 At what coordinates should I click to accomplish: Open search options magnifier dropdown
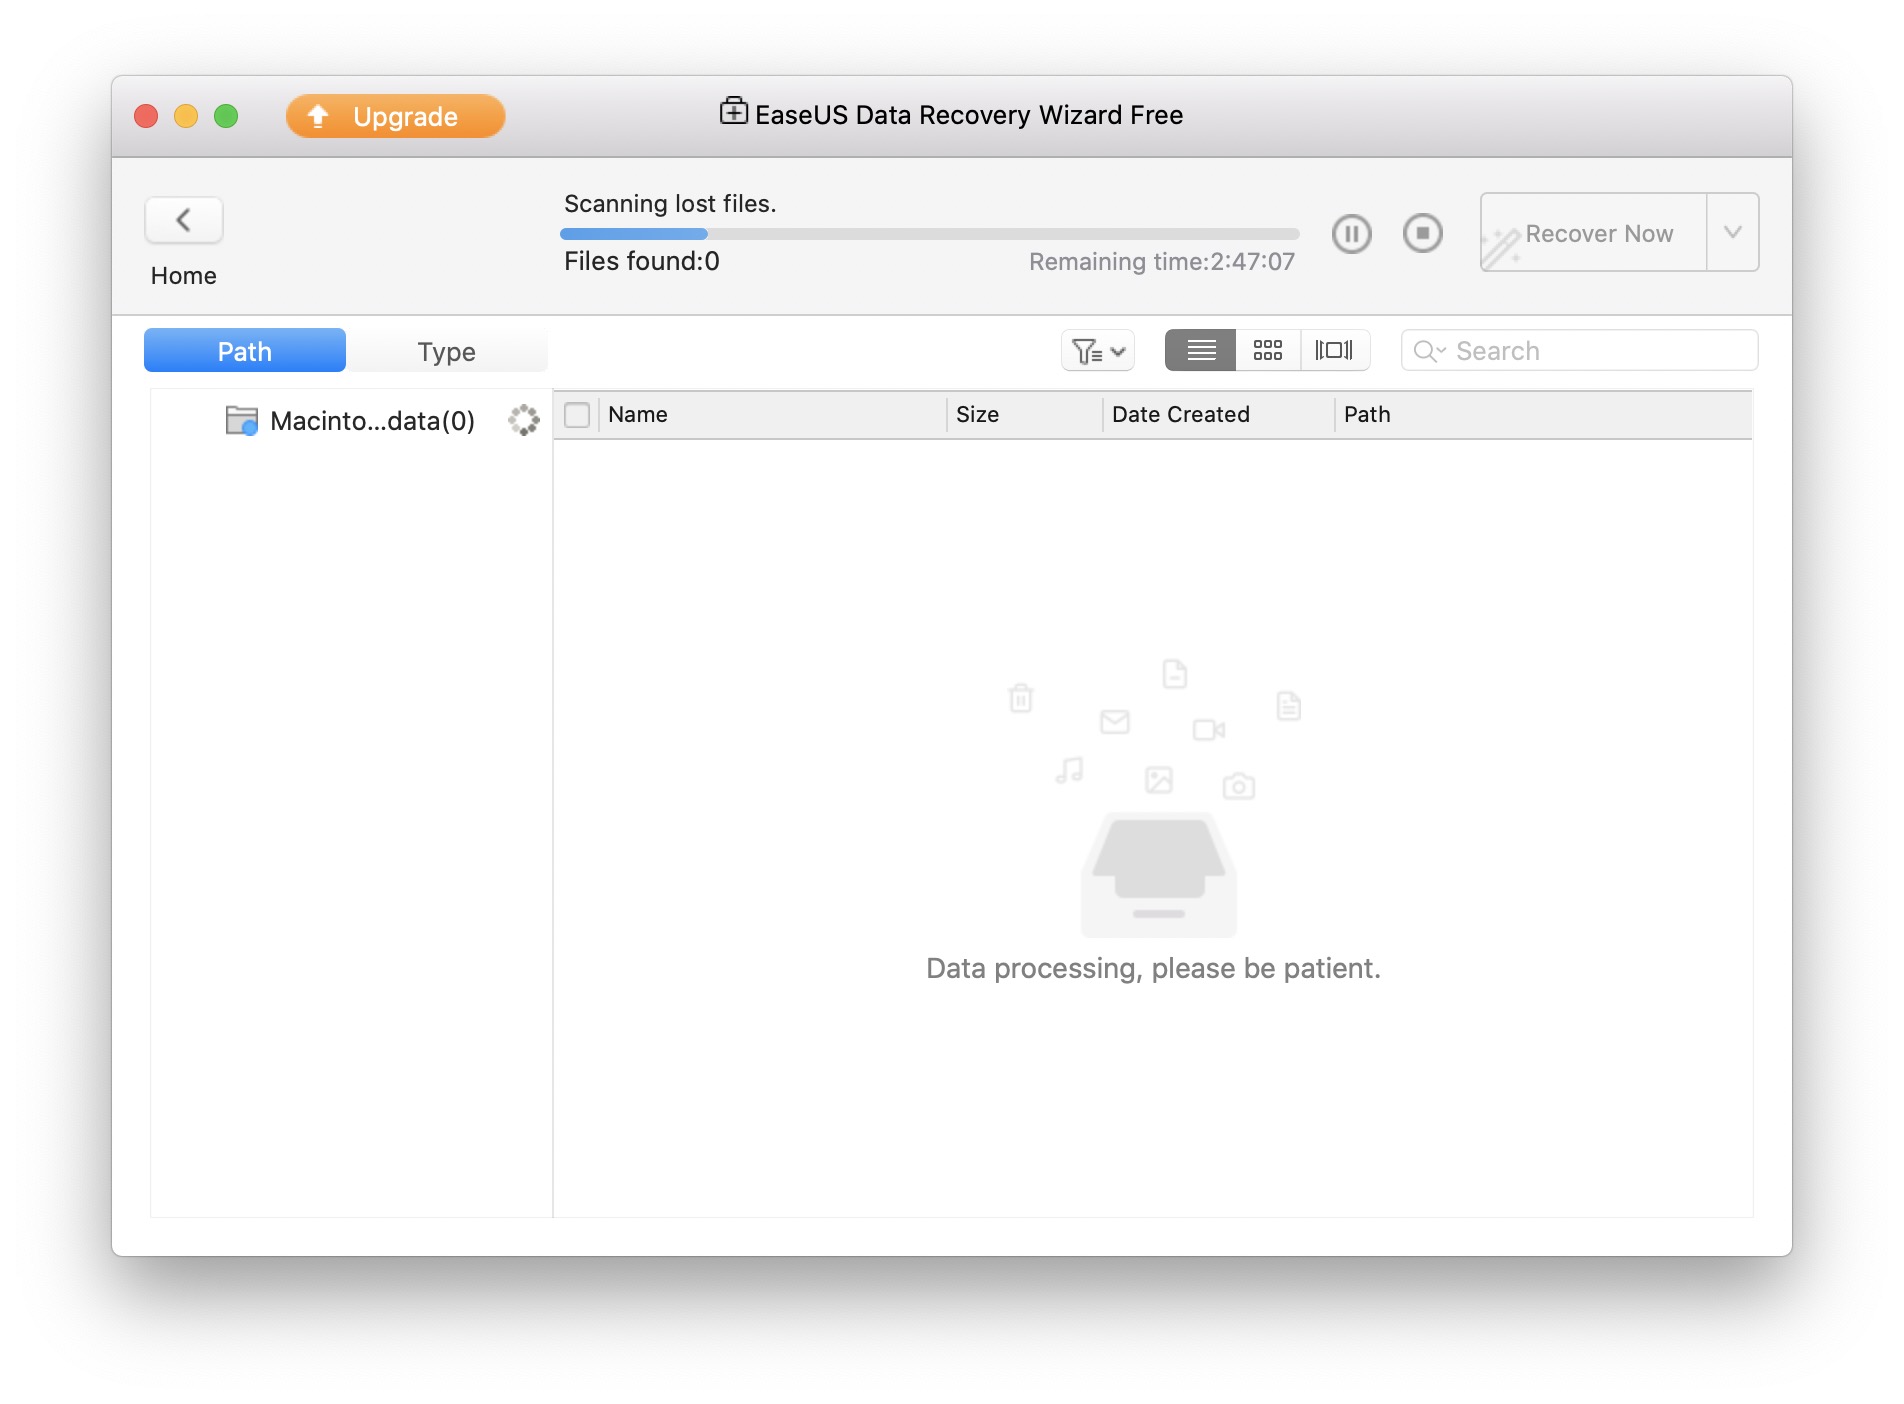[1430, 351]
